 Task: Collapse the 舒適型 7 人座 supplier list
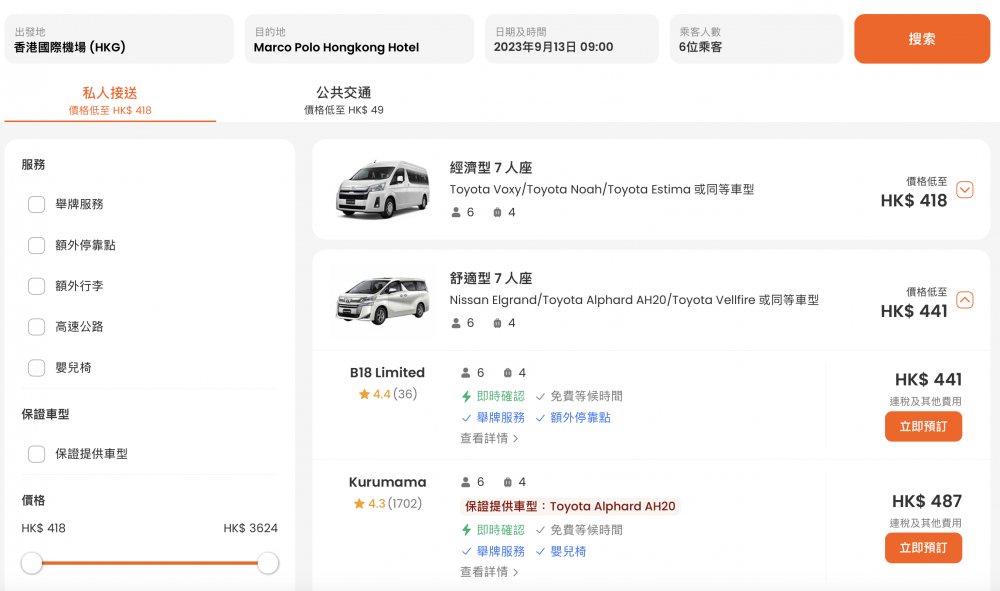pos(965,300)
